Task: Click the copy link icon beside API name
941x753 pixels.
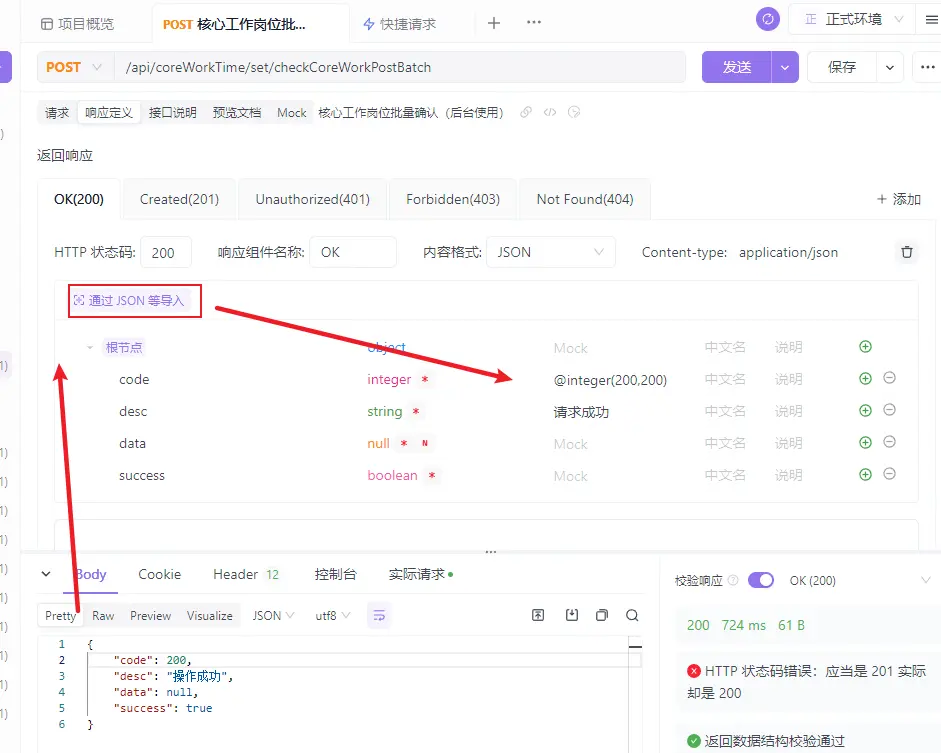Action: click(526, 112)
